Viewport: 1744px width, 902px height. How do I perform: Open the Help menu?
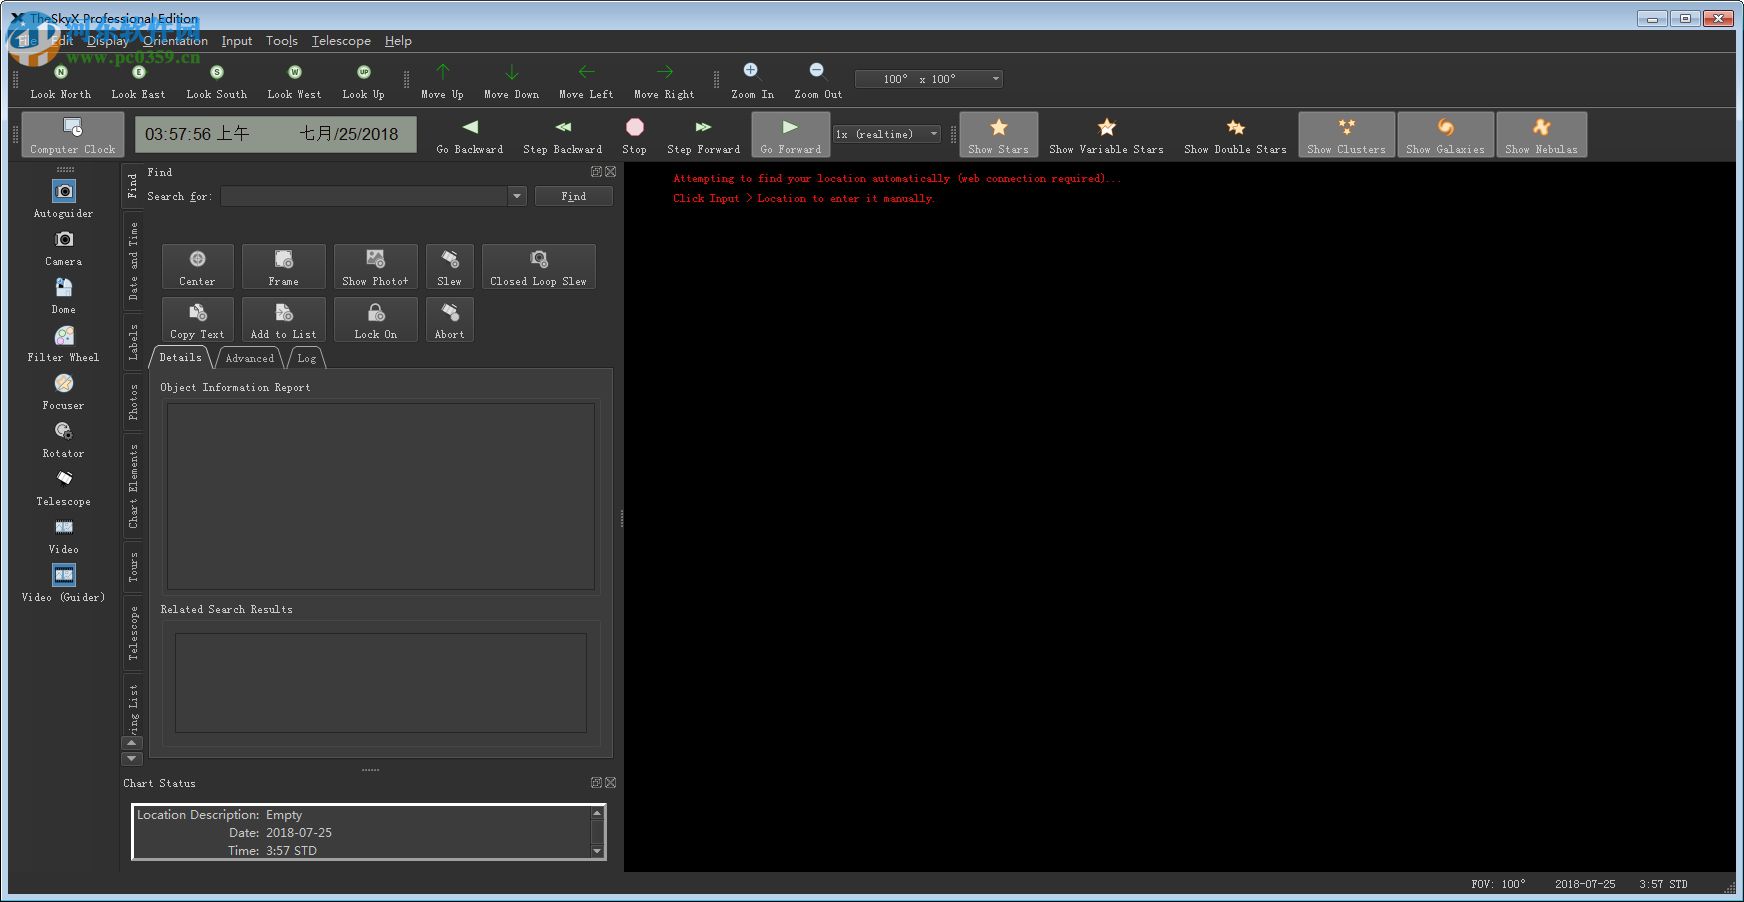(398, 41)
